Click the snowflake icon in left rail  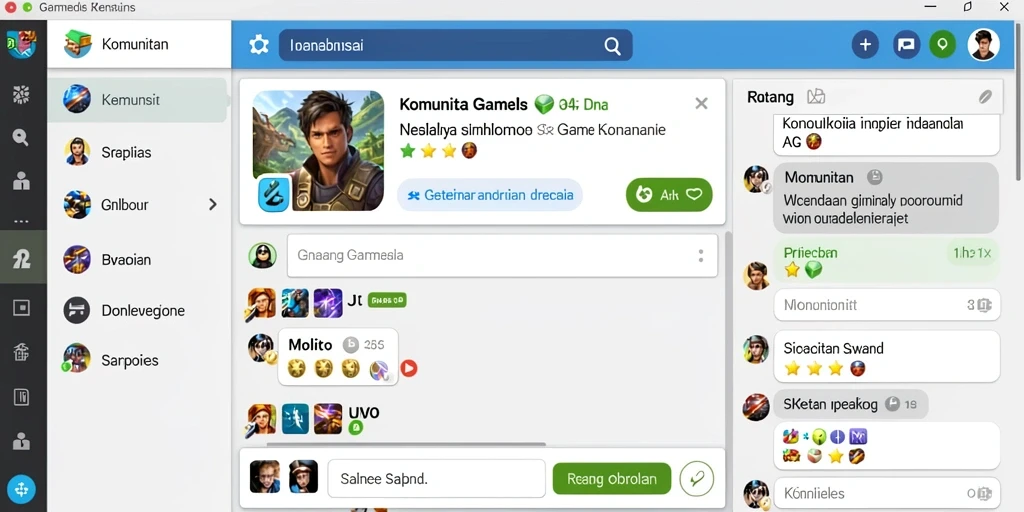22,95
